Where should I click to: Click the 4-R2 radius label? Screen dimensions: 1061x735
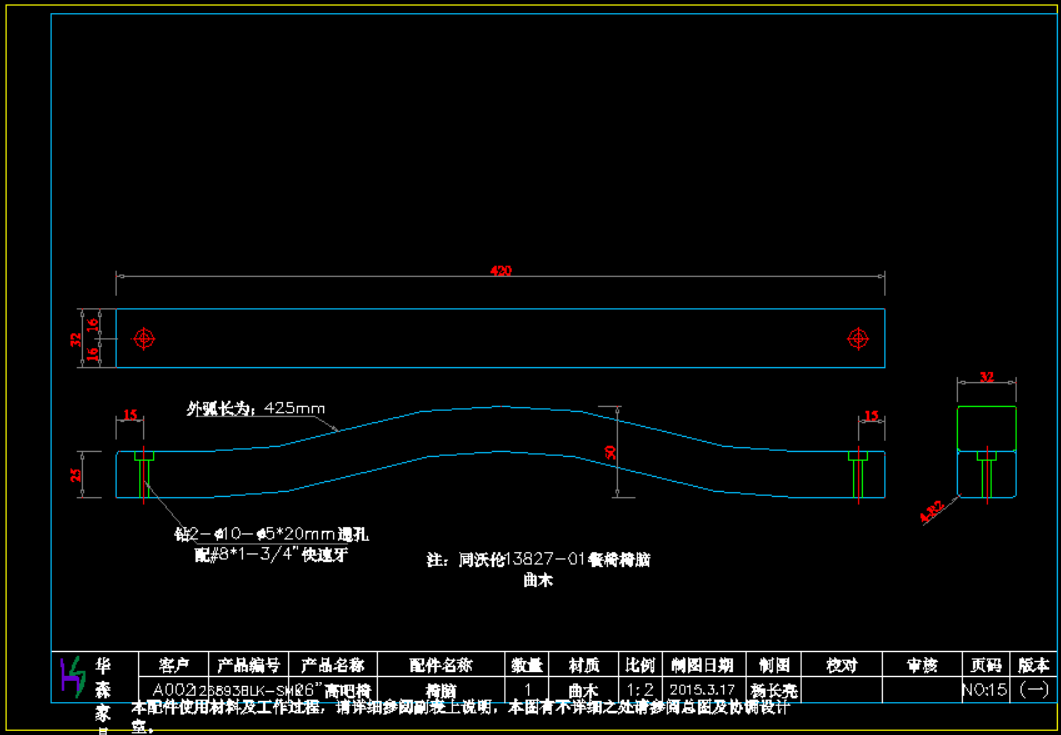tap(931, 513)
